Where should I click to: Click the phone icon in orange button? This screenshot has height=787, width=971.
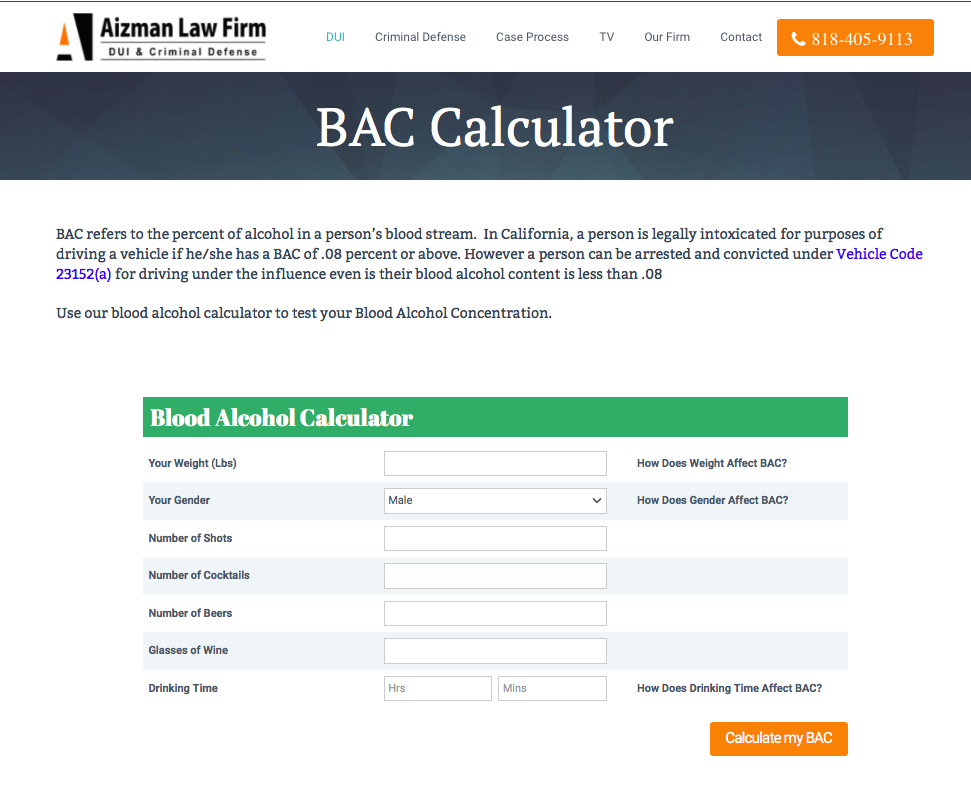pos(798,39)
